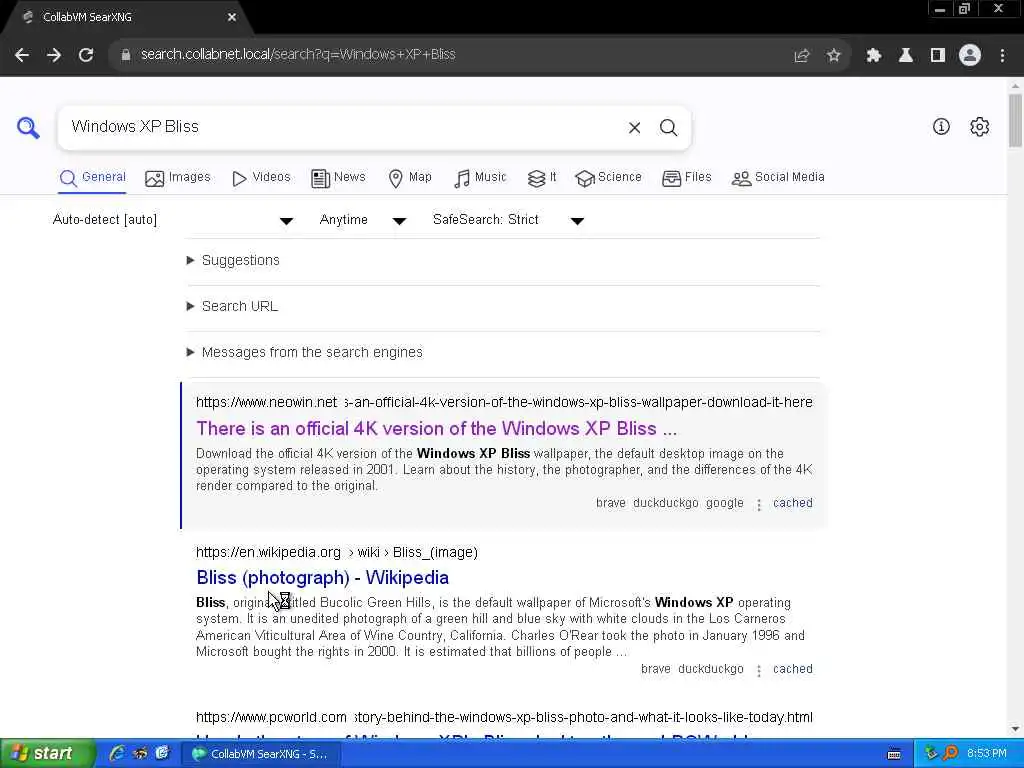Open the official 4K Windows XP Bliss result
The image size is (1024, 768).
[436, 428]
